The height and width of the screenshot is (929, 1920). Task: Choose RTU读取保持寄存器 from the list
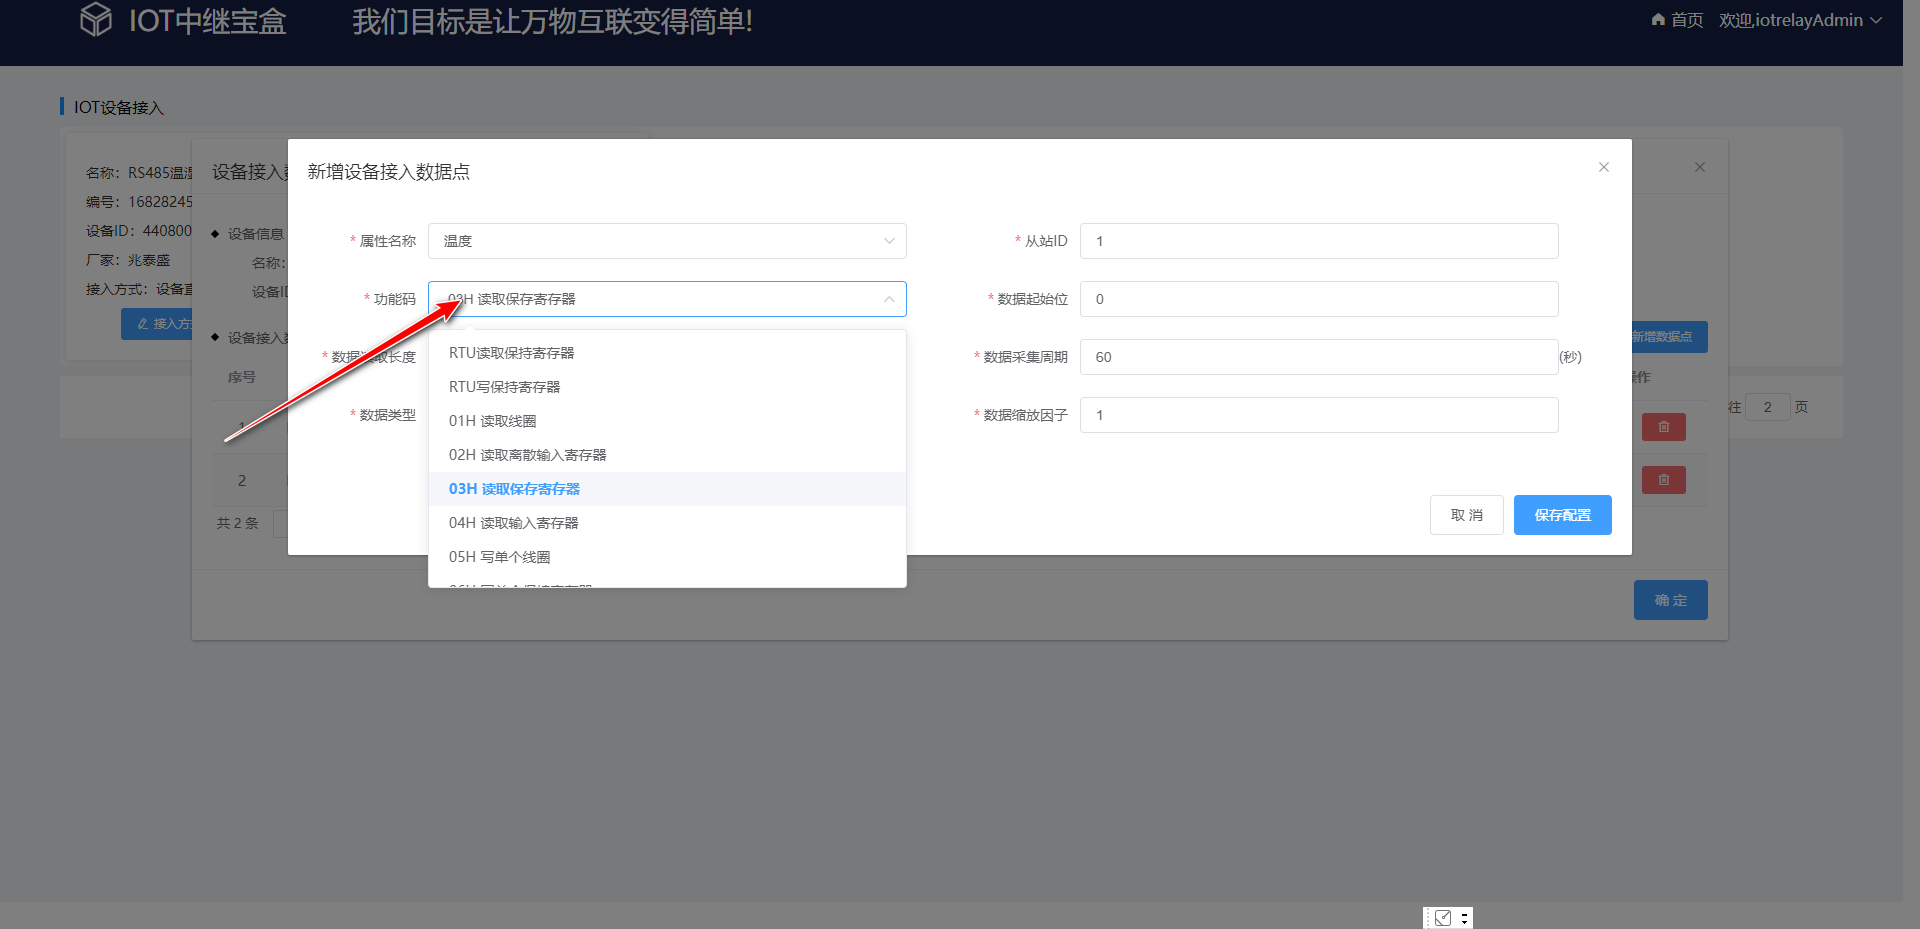pyautogui.click(x=511, y=352)
